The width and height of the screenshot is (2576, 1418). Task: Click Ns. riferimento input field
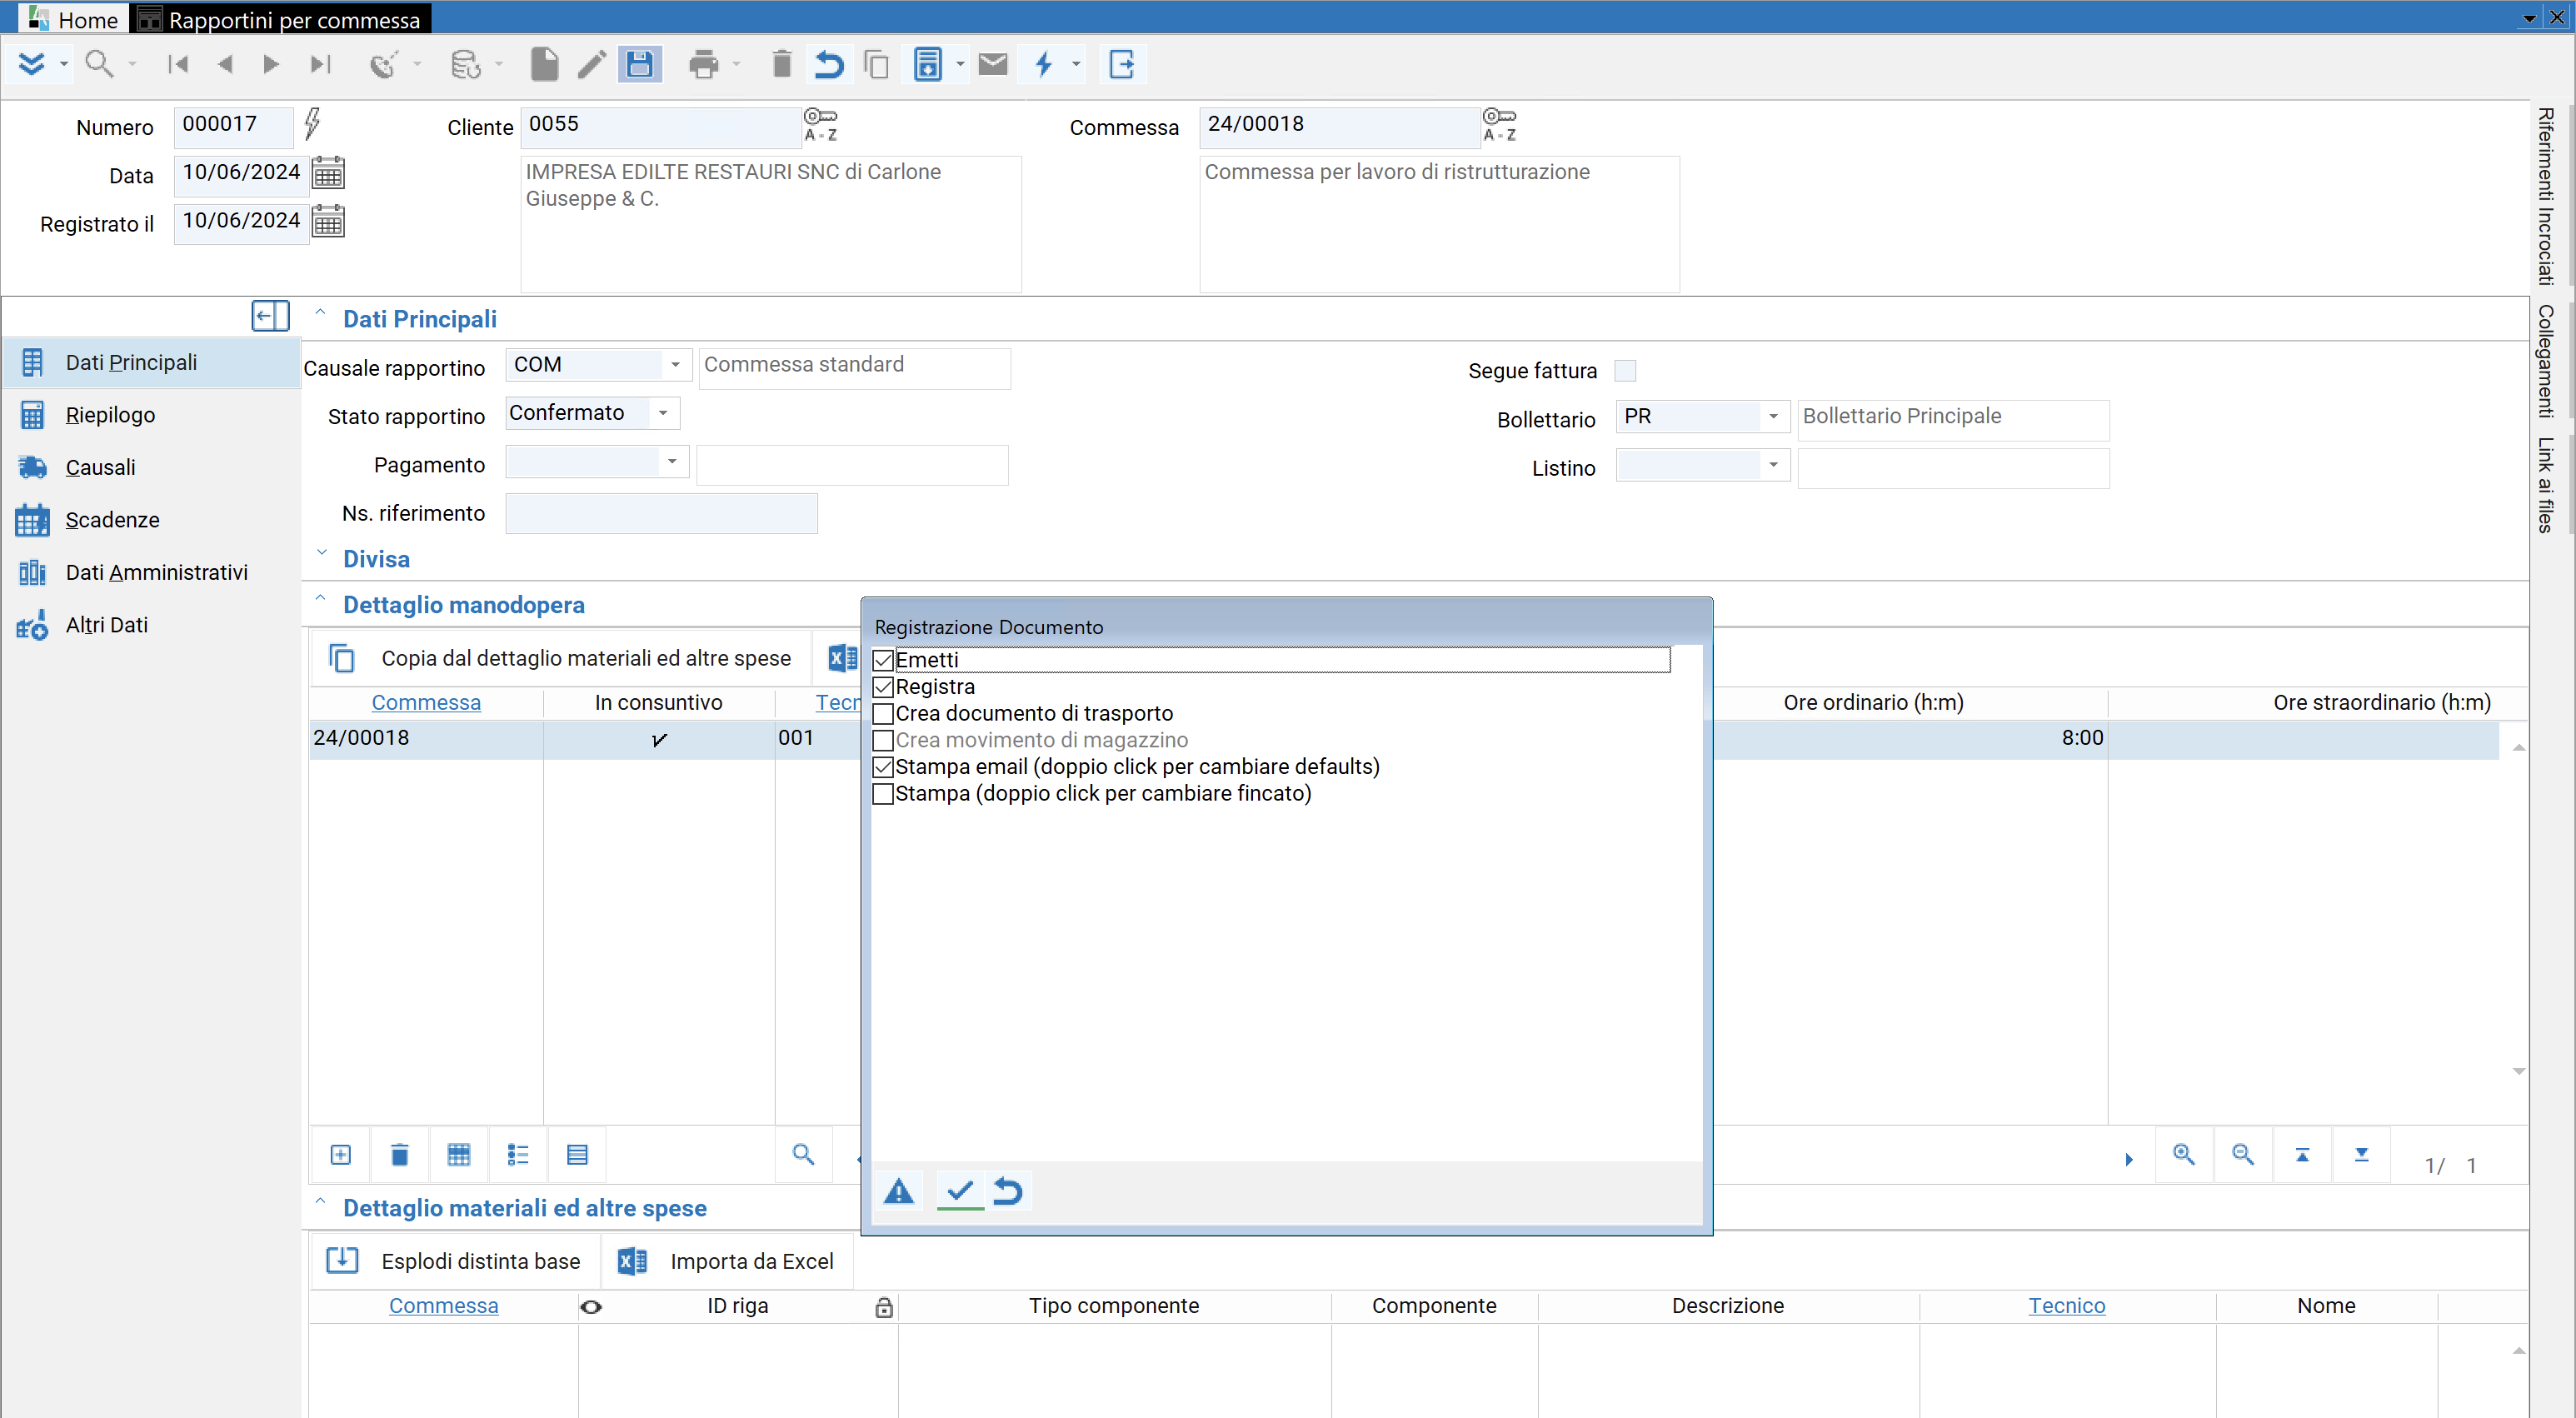click(661, 513)
